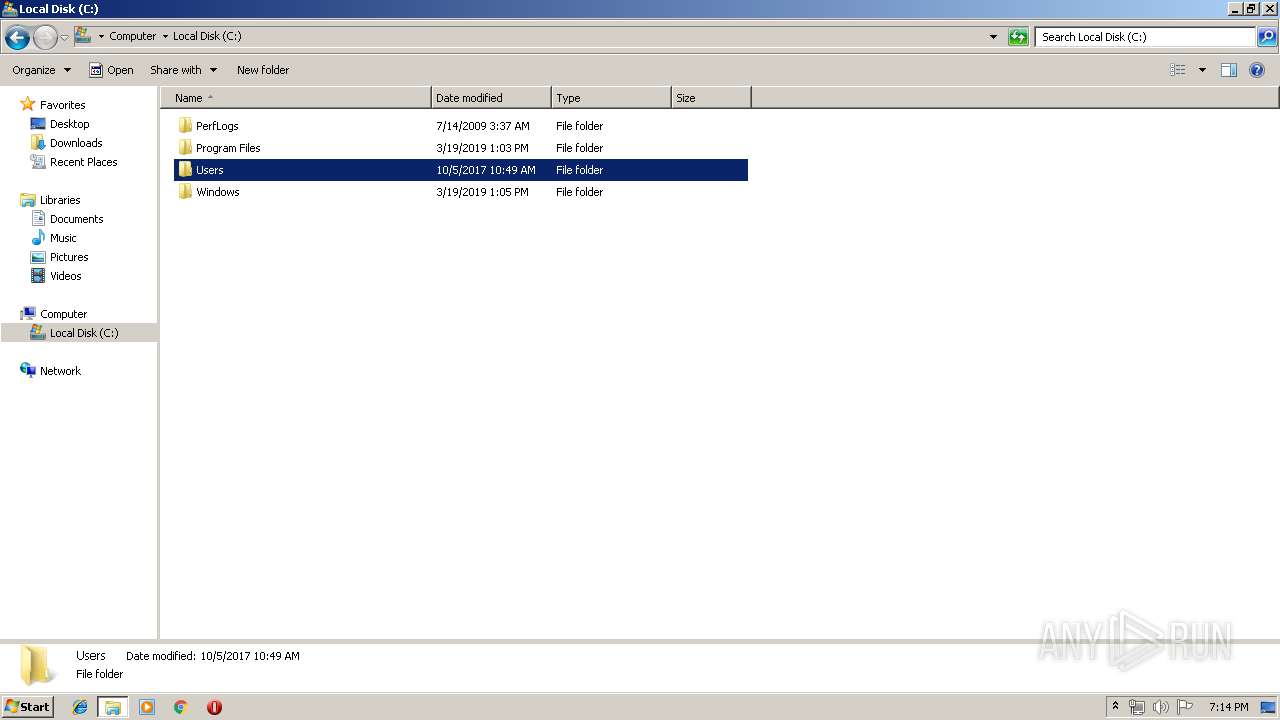Click Windows date 3/19/2019 1:05 PM
This screenshot has height=720, width=1280.
pos(482,192)
